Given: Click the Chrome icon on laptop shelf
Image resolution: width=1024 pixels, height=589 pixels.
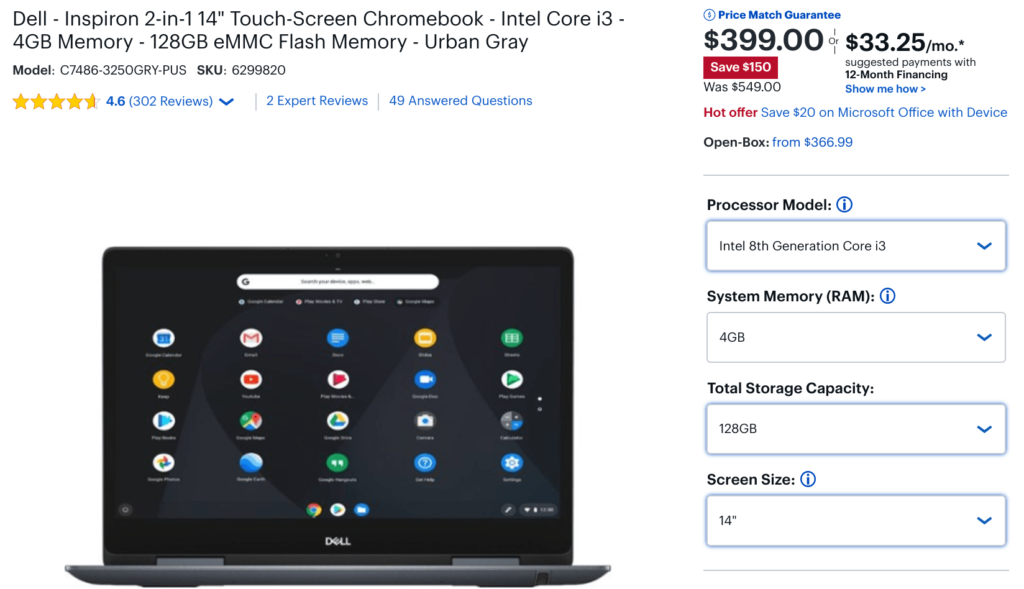Looking at the screenshot, I should point(313,509).
